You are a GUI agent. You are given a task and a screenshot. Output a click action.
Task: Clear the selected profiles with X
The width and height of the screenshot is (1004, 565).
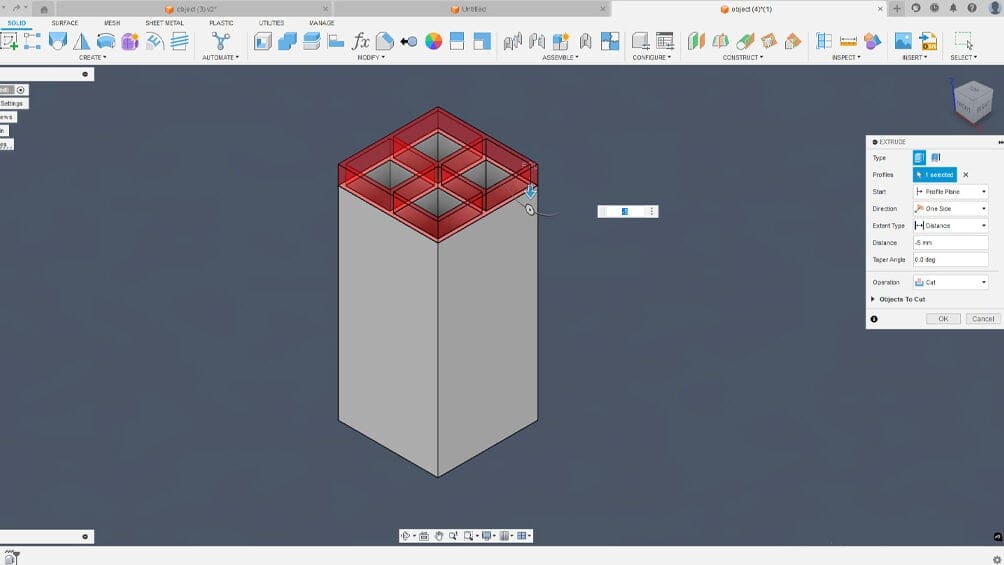click(966, 175)
